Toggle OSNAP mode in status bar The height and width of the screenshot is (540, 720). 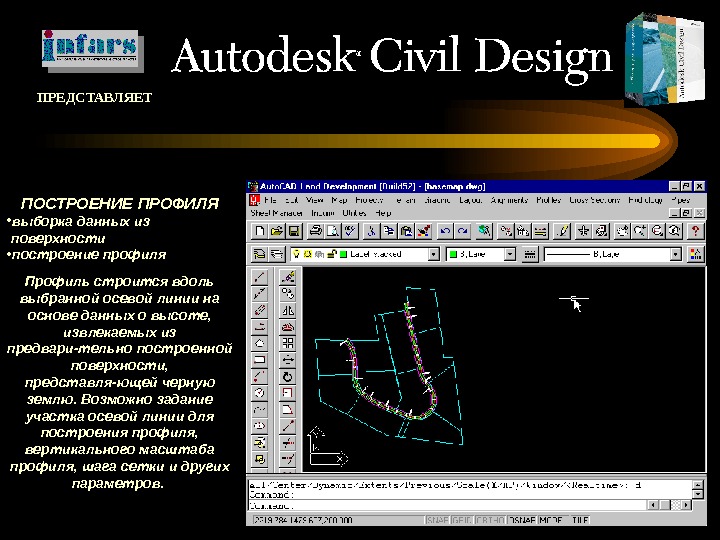(x=522, y=520)
